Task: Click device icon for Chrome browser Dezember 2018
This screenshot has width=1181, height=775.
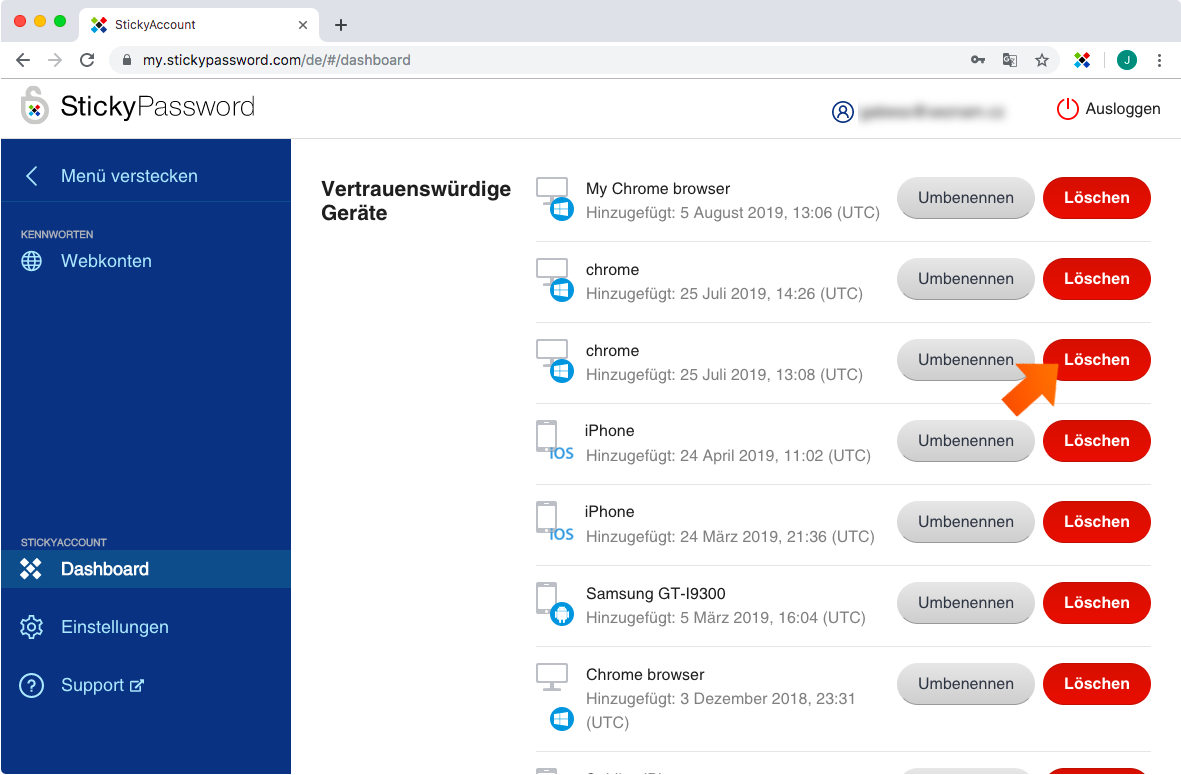Action: pos(555,697)
